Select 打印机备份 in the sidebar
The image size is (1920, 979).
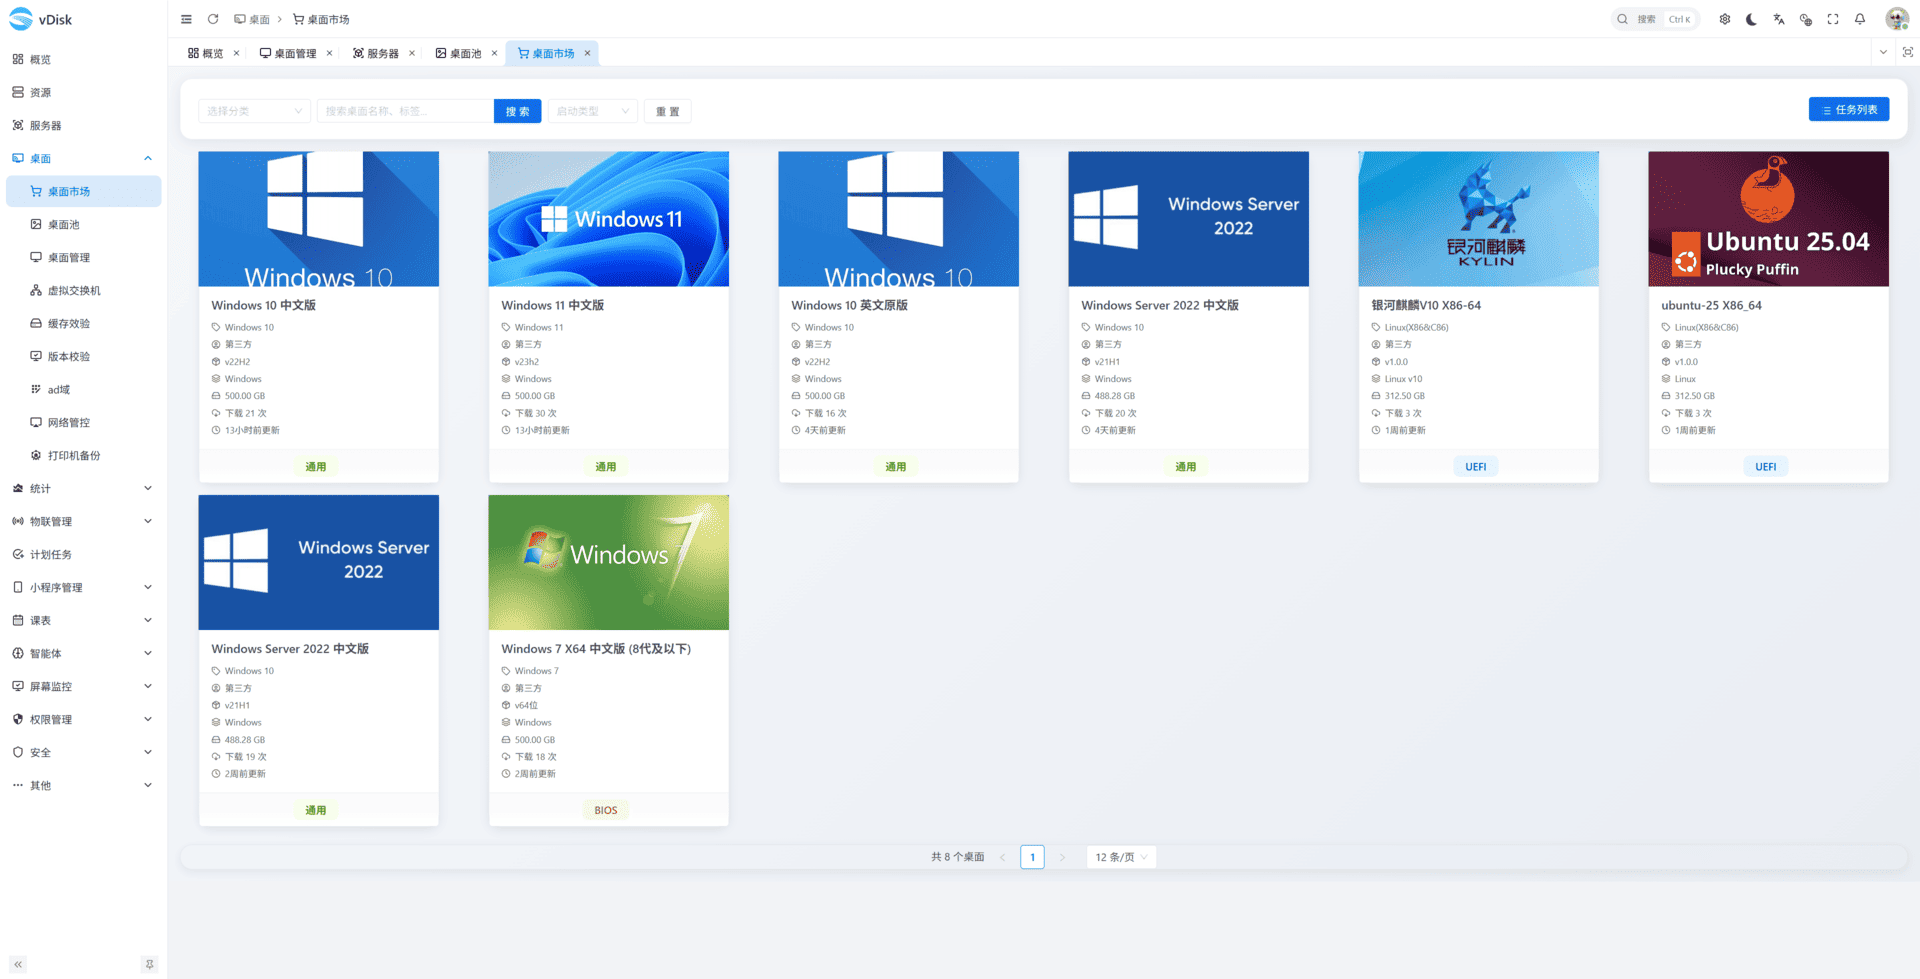point(83,455)
